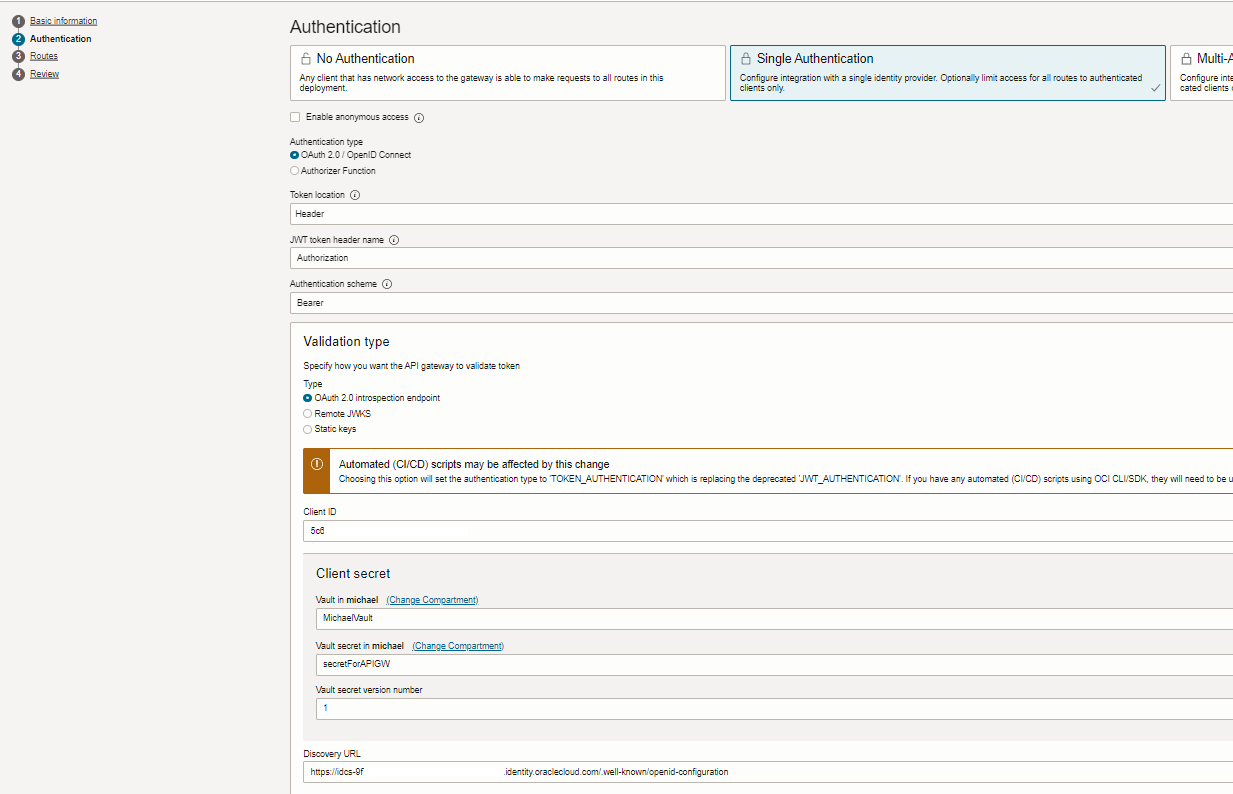Click the info icon beside JWT token header name
The image size is (1233, 794).
pos(394,239)
